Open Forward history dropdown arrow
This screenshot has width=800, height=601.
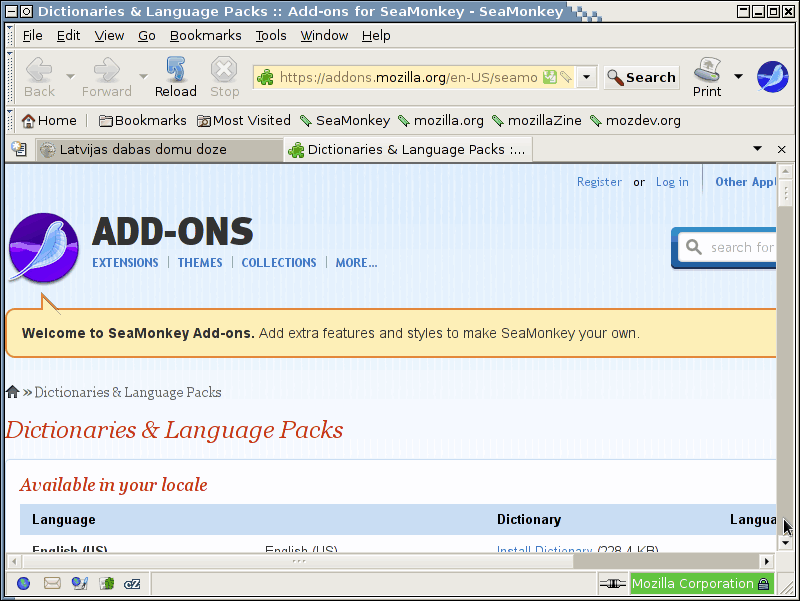tap(143, 77)
